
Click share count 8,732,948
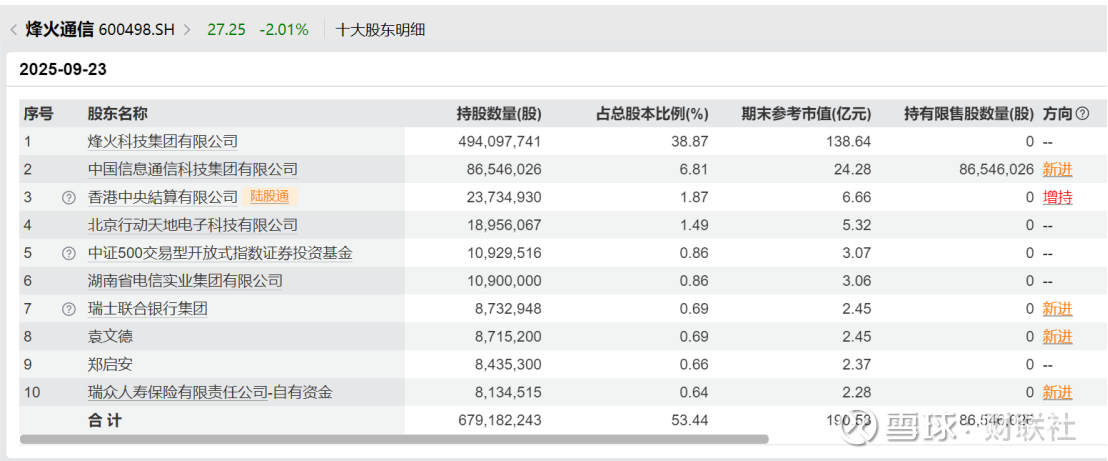509,309
